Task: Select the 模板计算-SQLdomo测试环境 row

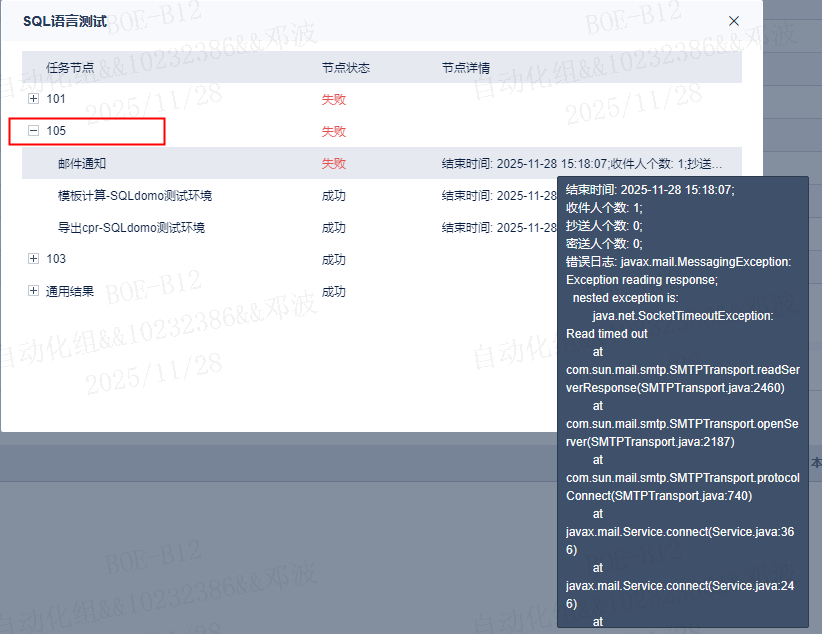Action: coord(382,196)
